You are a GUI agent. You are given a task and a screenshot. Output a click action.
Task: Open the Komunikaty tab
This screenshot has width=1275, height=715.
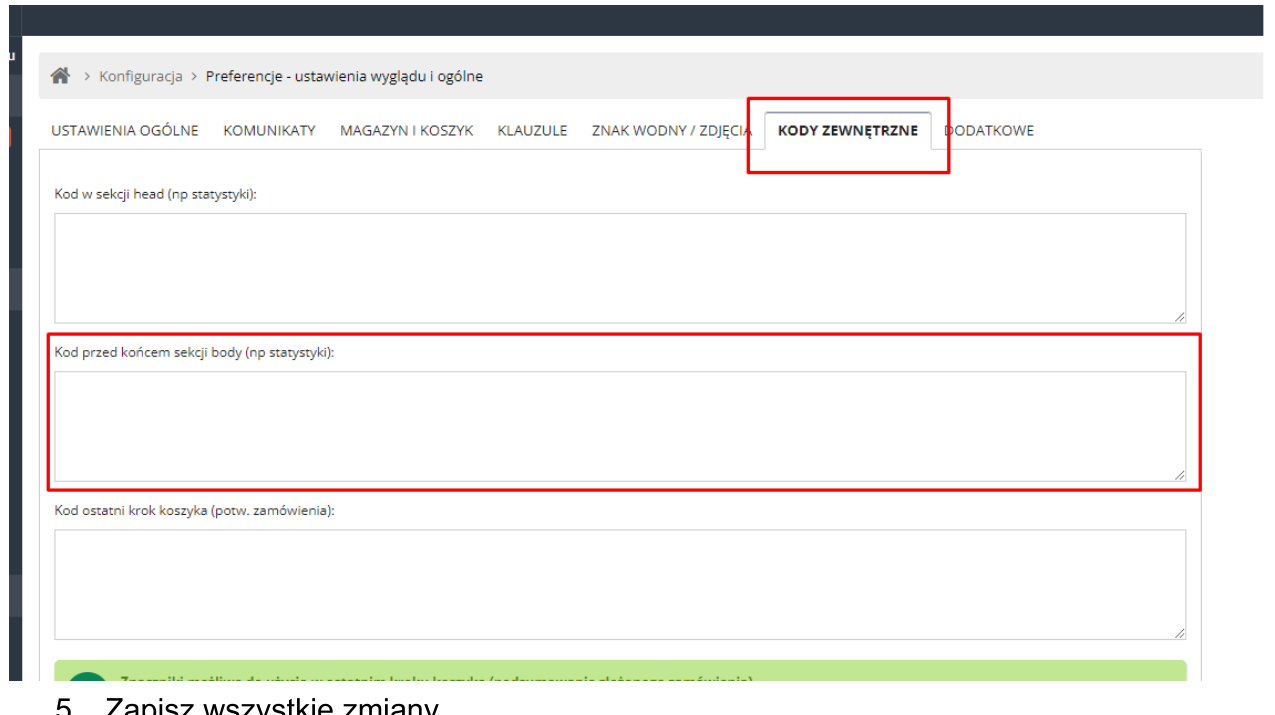tap(269, 130)
